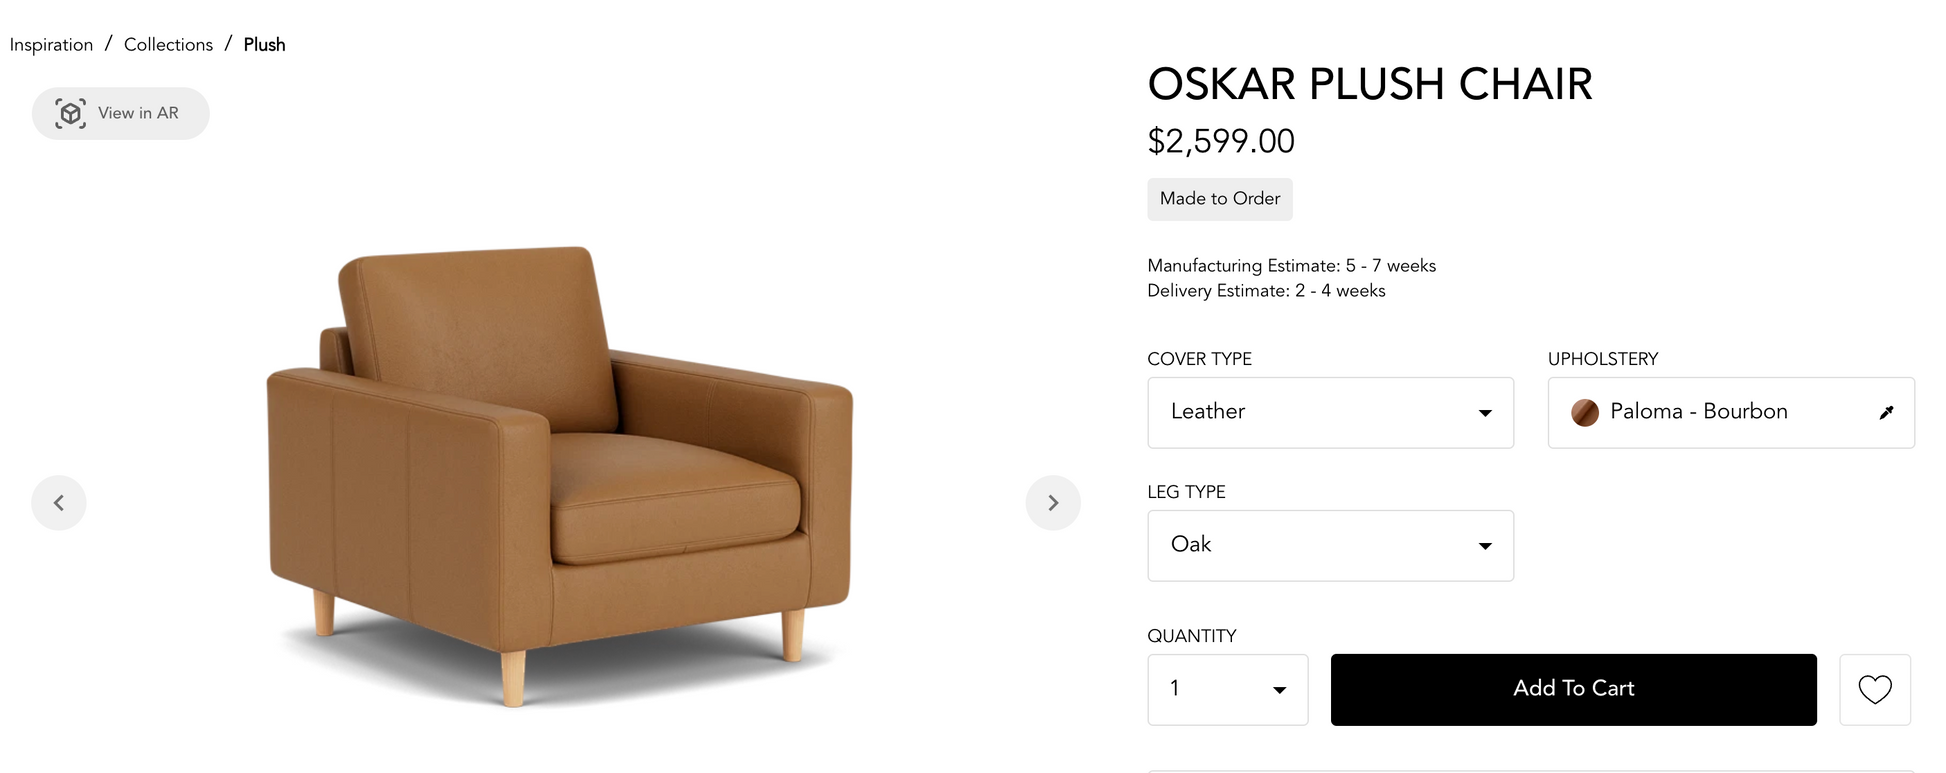Click the Quantity dropdown caret
Viewport: 1946px width, 773px height.
(x=1279, y=690)
